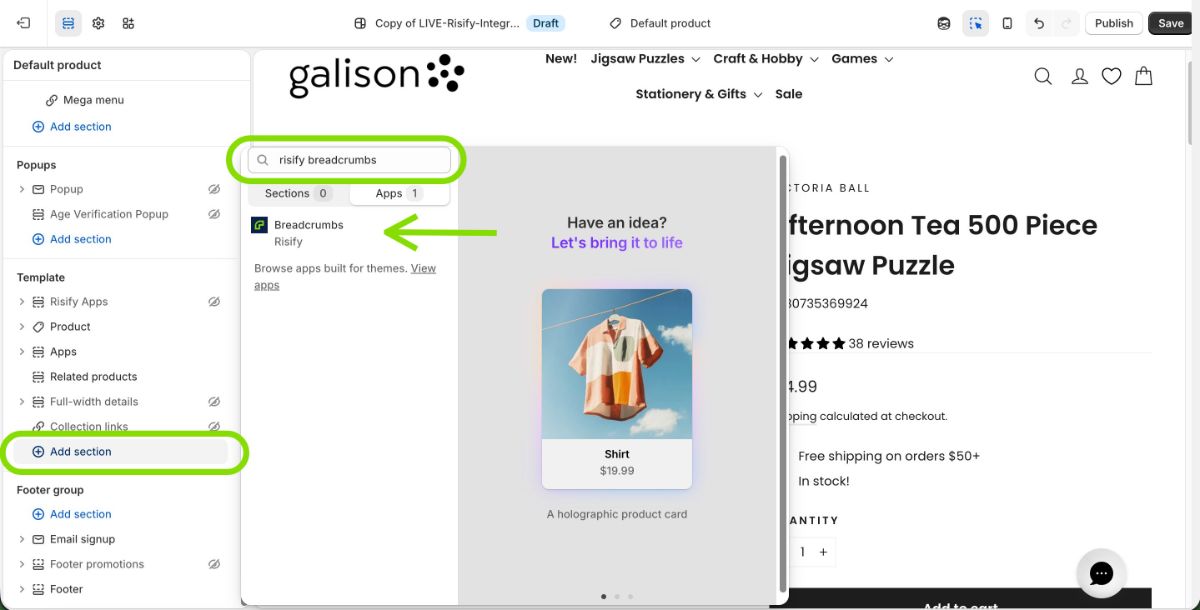1200x610 pixels.
Task: Open the storefront search magnifier icon
Action: pos(1043,76)
